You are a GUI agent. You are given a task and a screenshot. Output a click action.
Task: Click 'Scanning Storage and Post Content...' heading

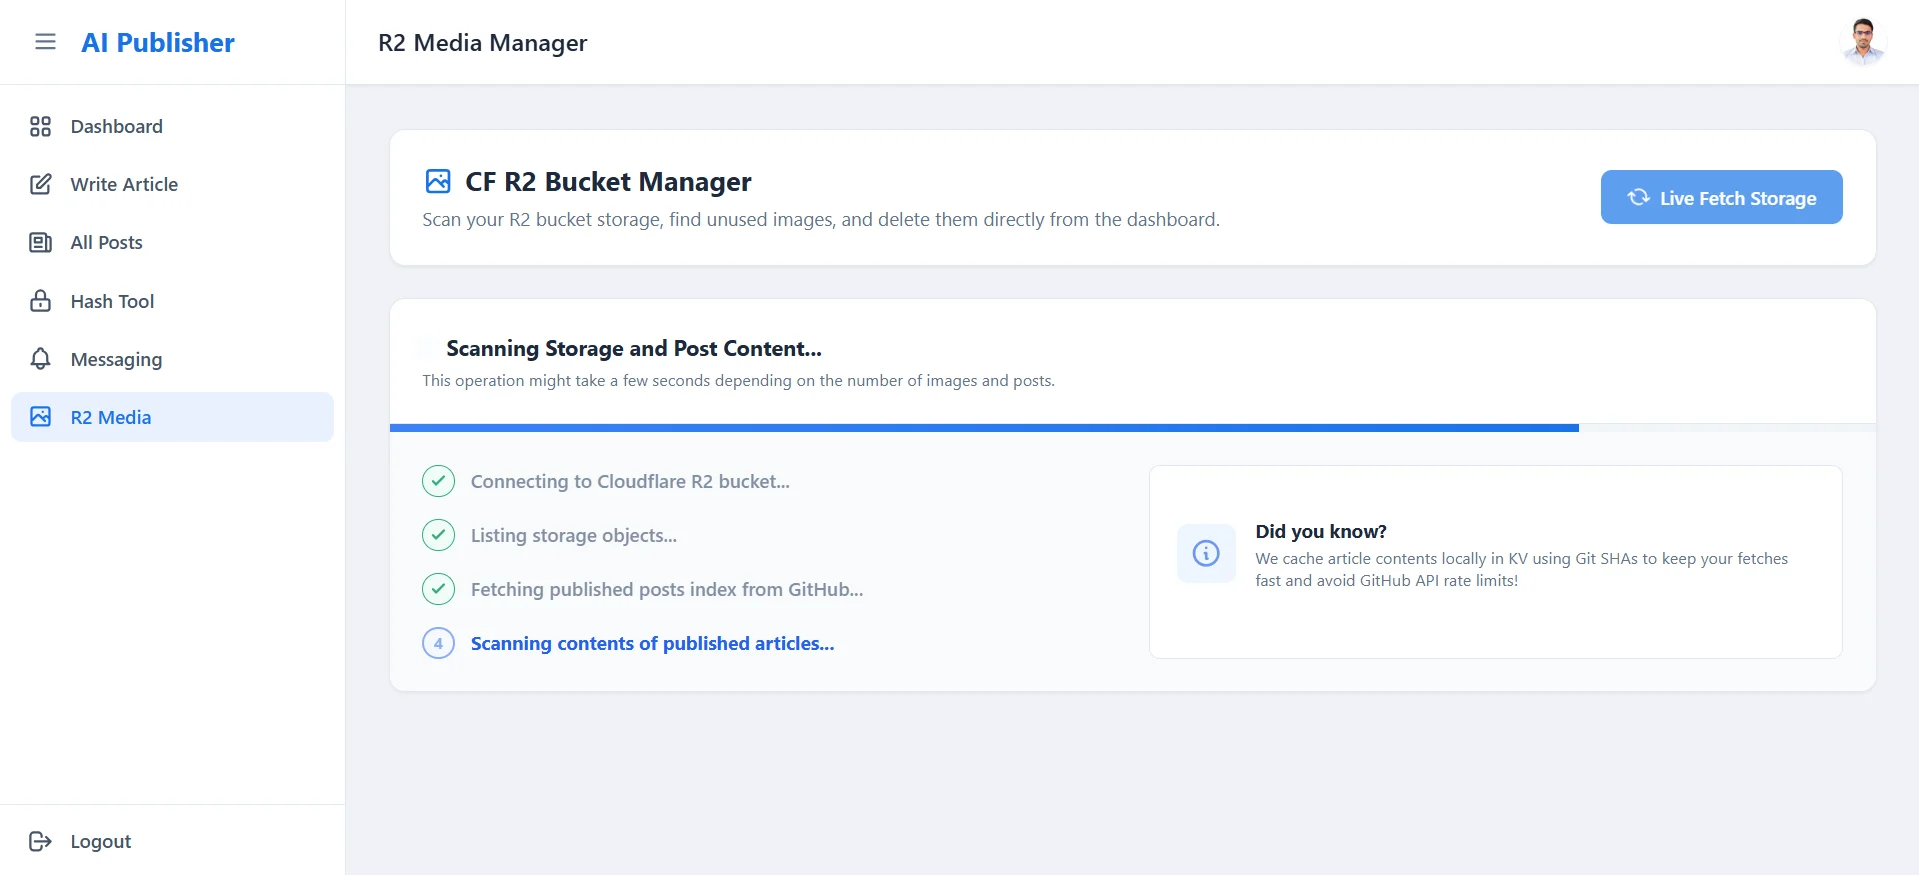click(634, 348)
